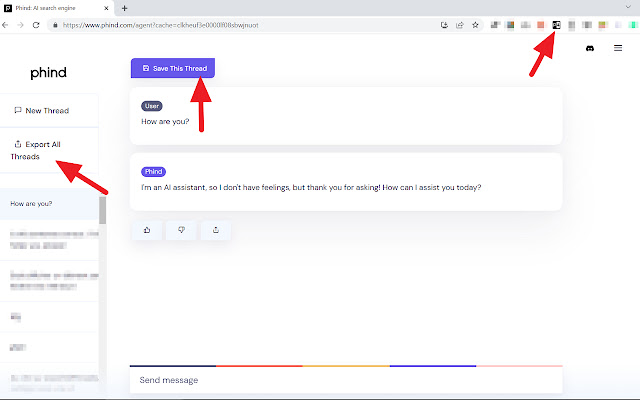Click the thumbs down feedback icon
The image size is (640, 400).
tap(181, 230)
